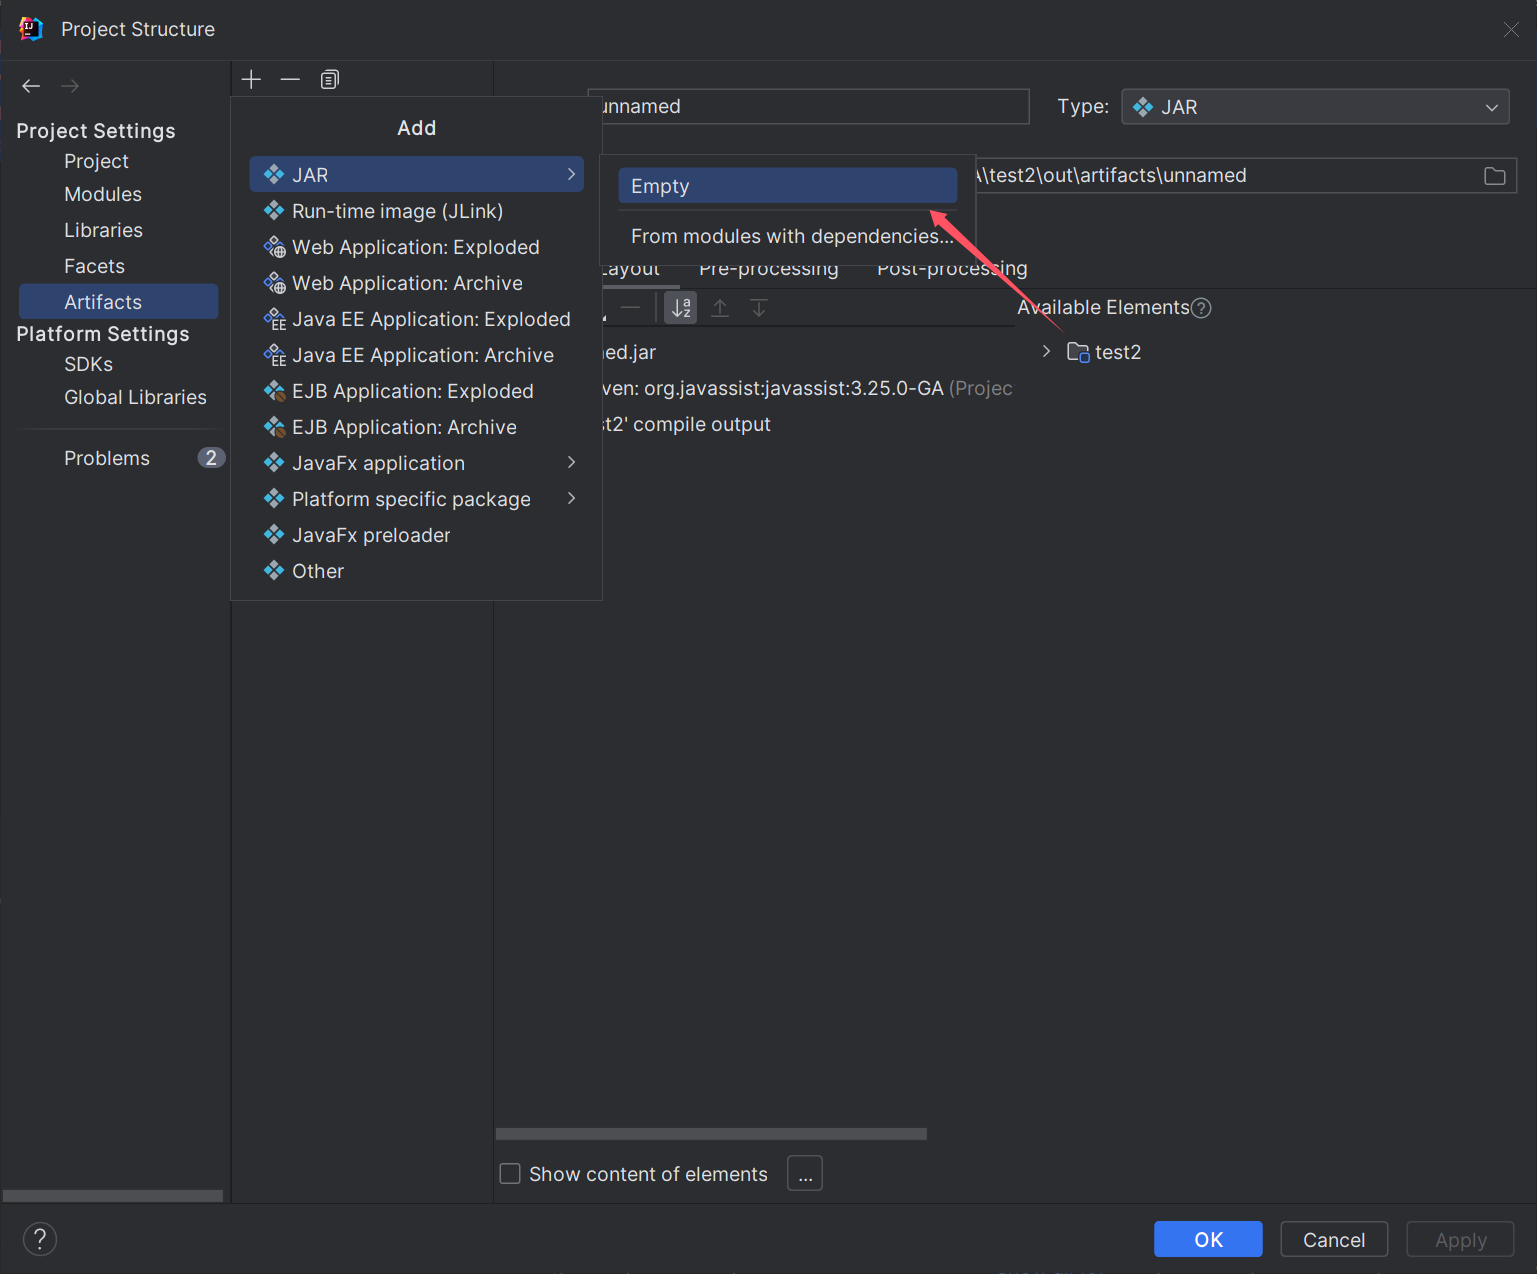Open Modules settings
Screen dimensions: 1537x1274
pyautogui.click(x=103, y=194)
